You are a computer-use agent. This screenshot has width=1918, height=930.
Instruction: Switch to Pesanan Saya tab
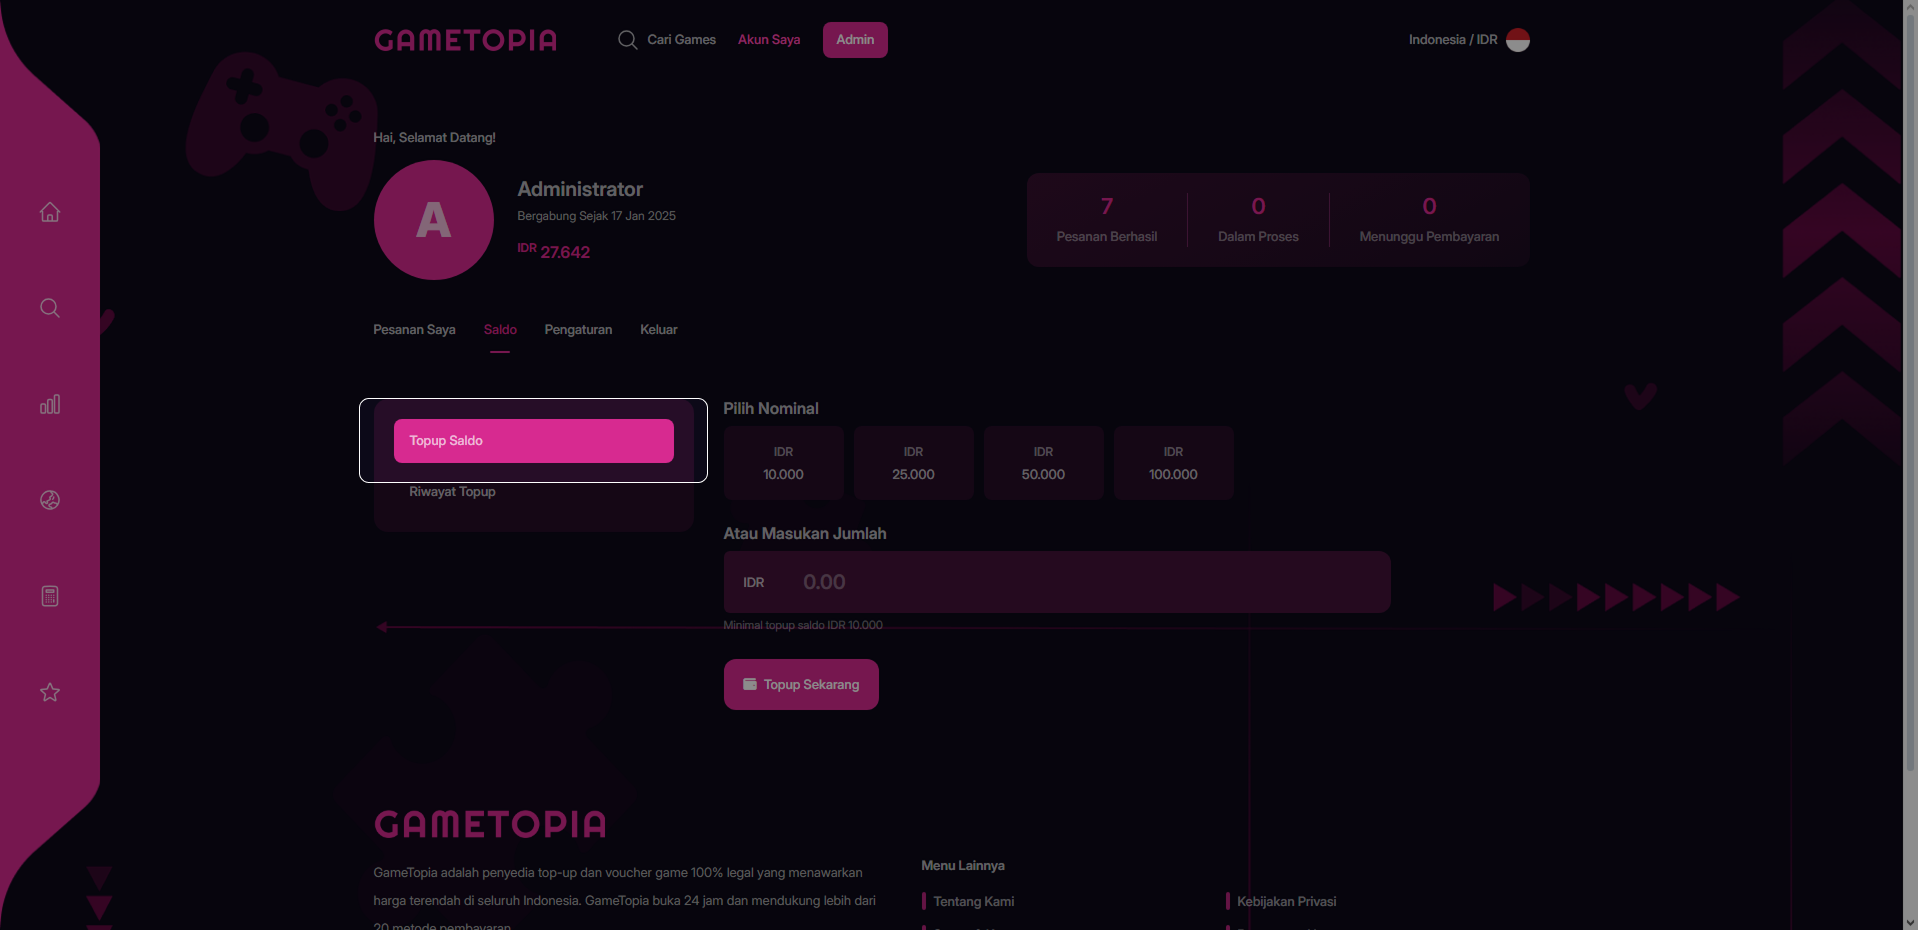(x=414, y=330)
